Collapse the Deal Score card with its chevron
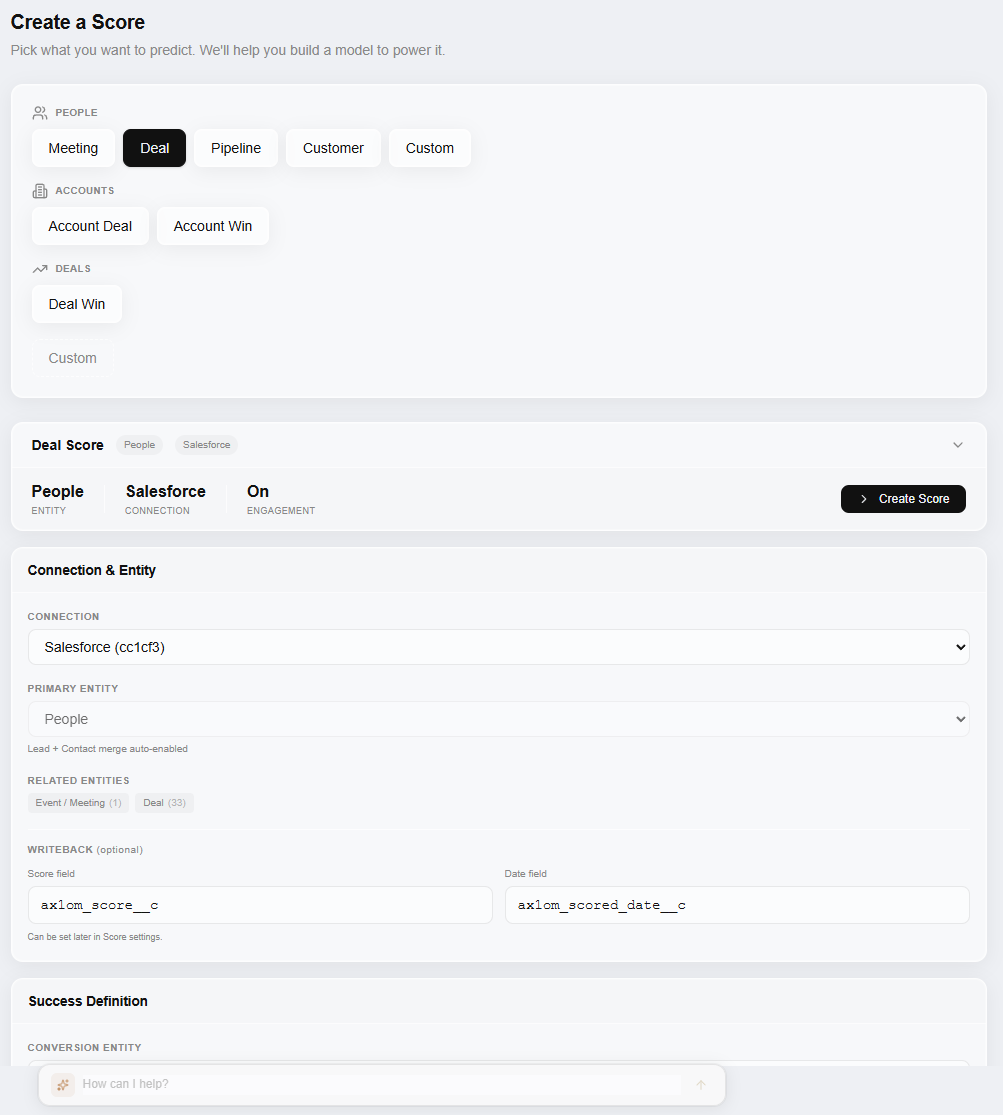Viewport: 1003px width, 1115px height. 957,444
